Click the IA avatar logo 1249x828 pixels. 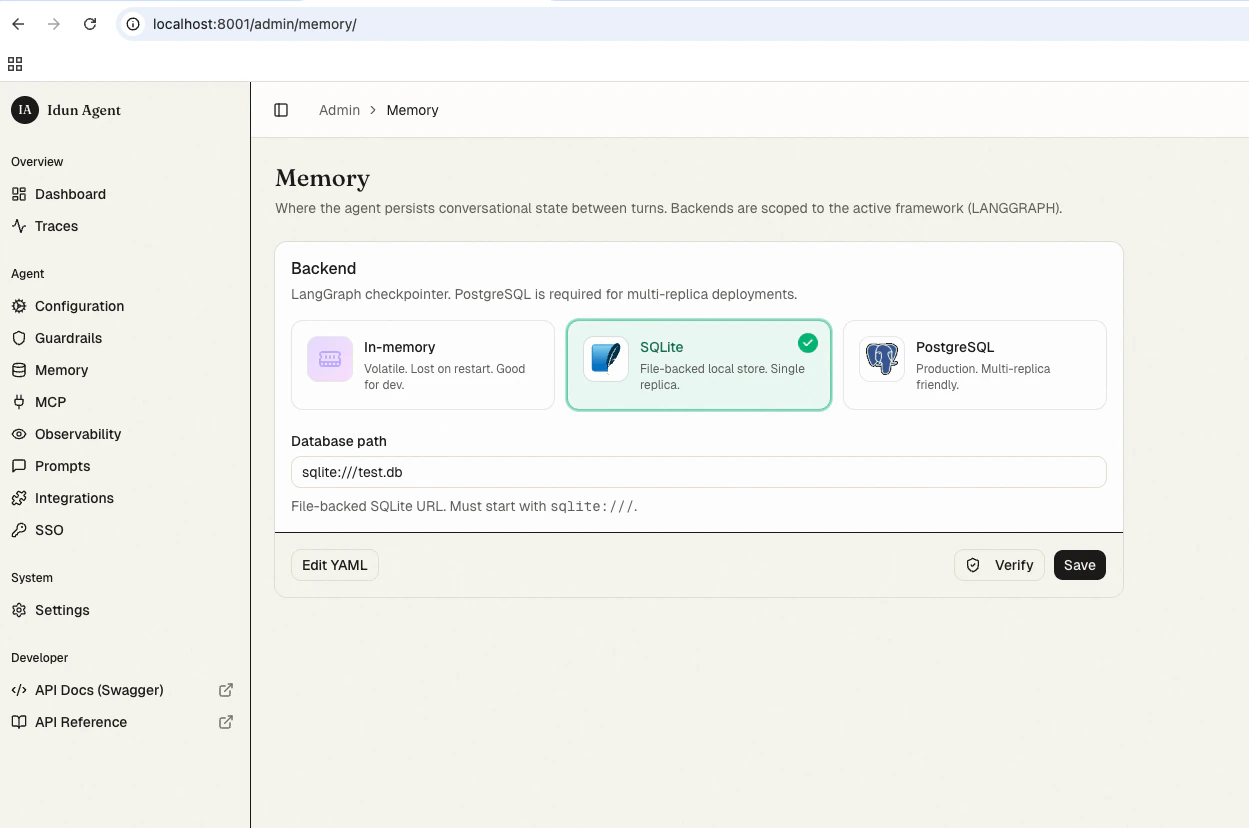pyautogui.click(x=25, y=110)
